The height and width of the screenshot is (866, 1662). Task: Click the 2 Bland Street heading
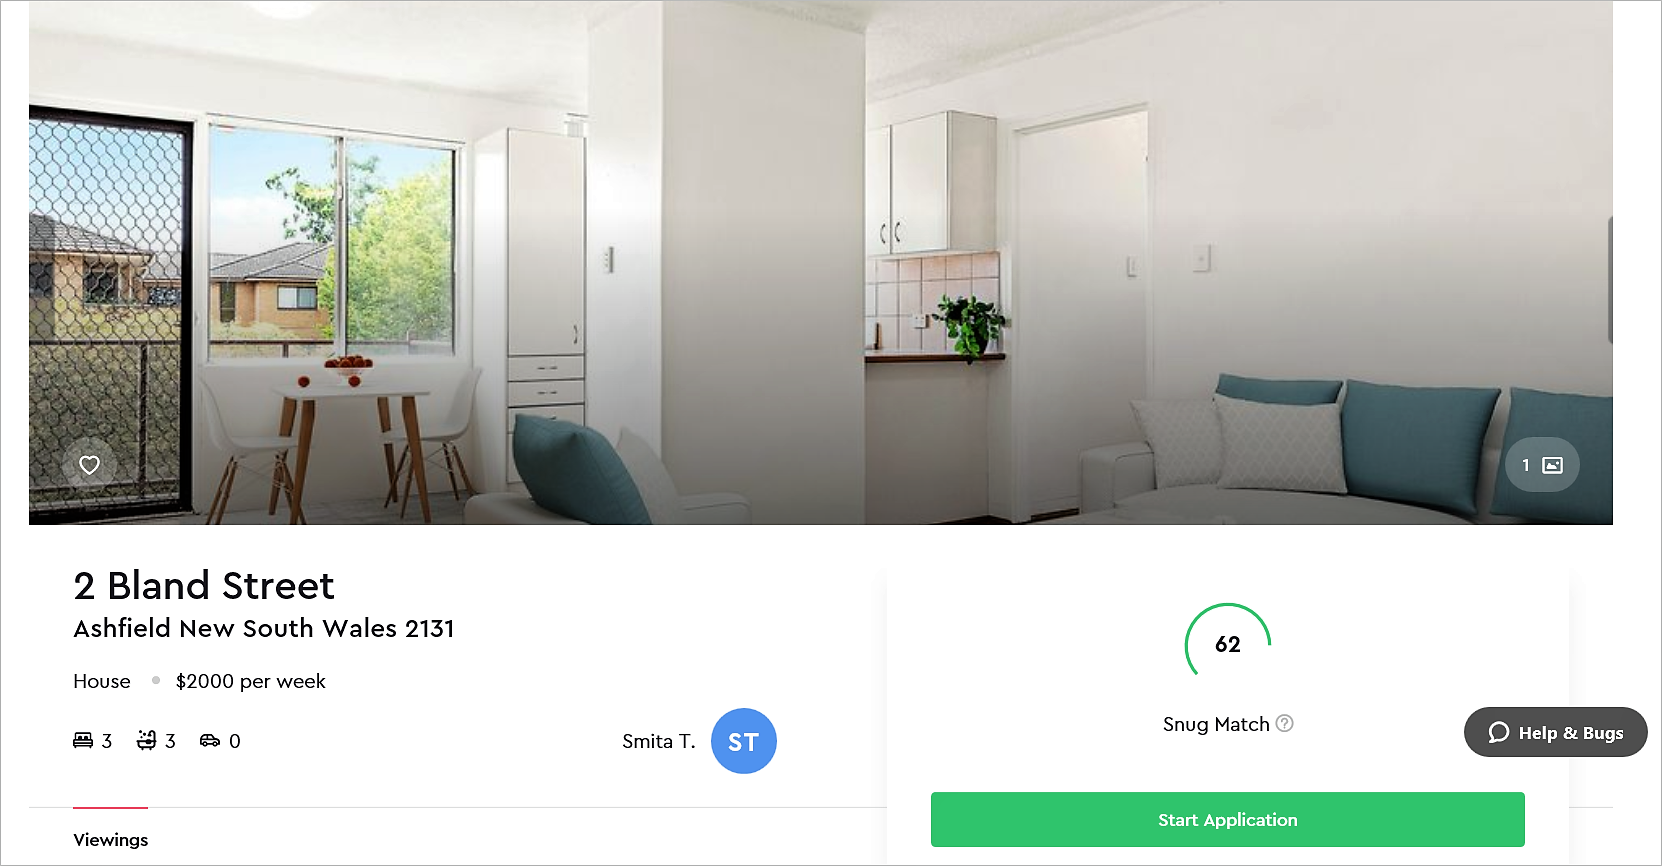pos(204,585)
